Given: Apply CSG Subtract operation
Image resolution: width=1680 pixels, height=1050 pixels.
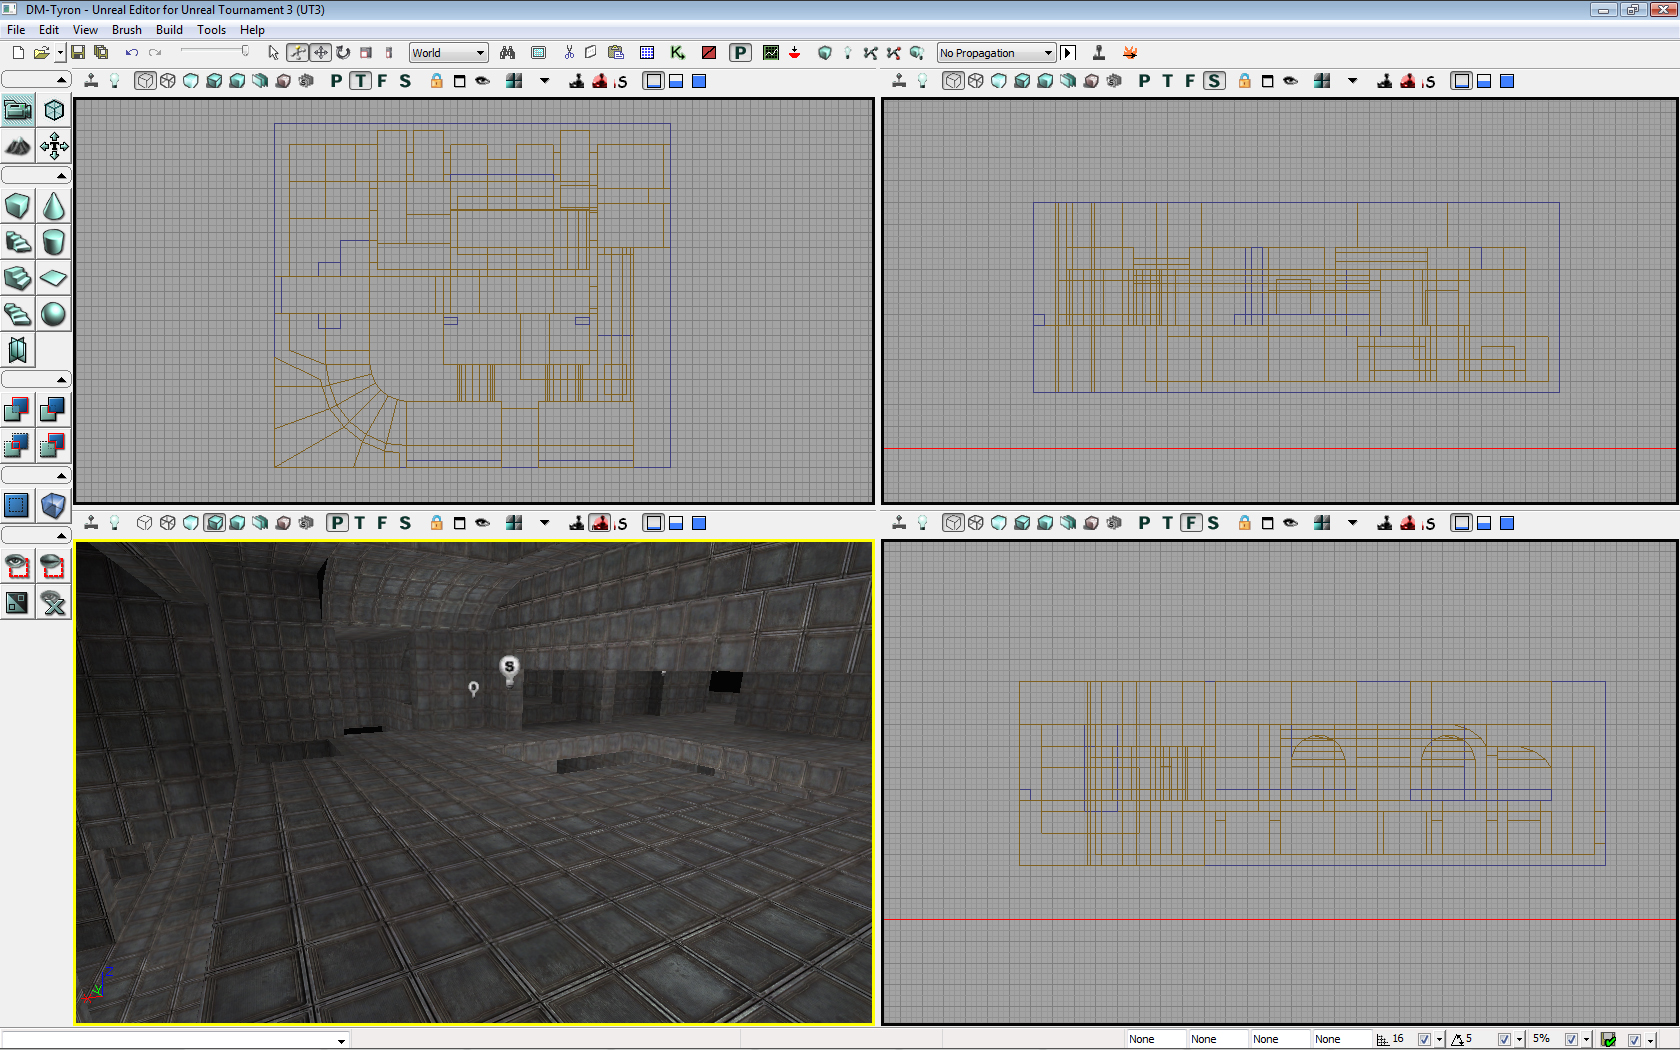Looking at the screenshot, I should 54,409.
